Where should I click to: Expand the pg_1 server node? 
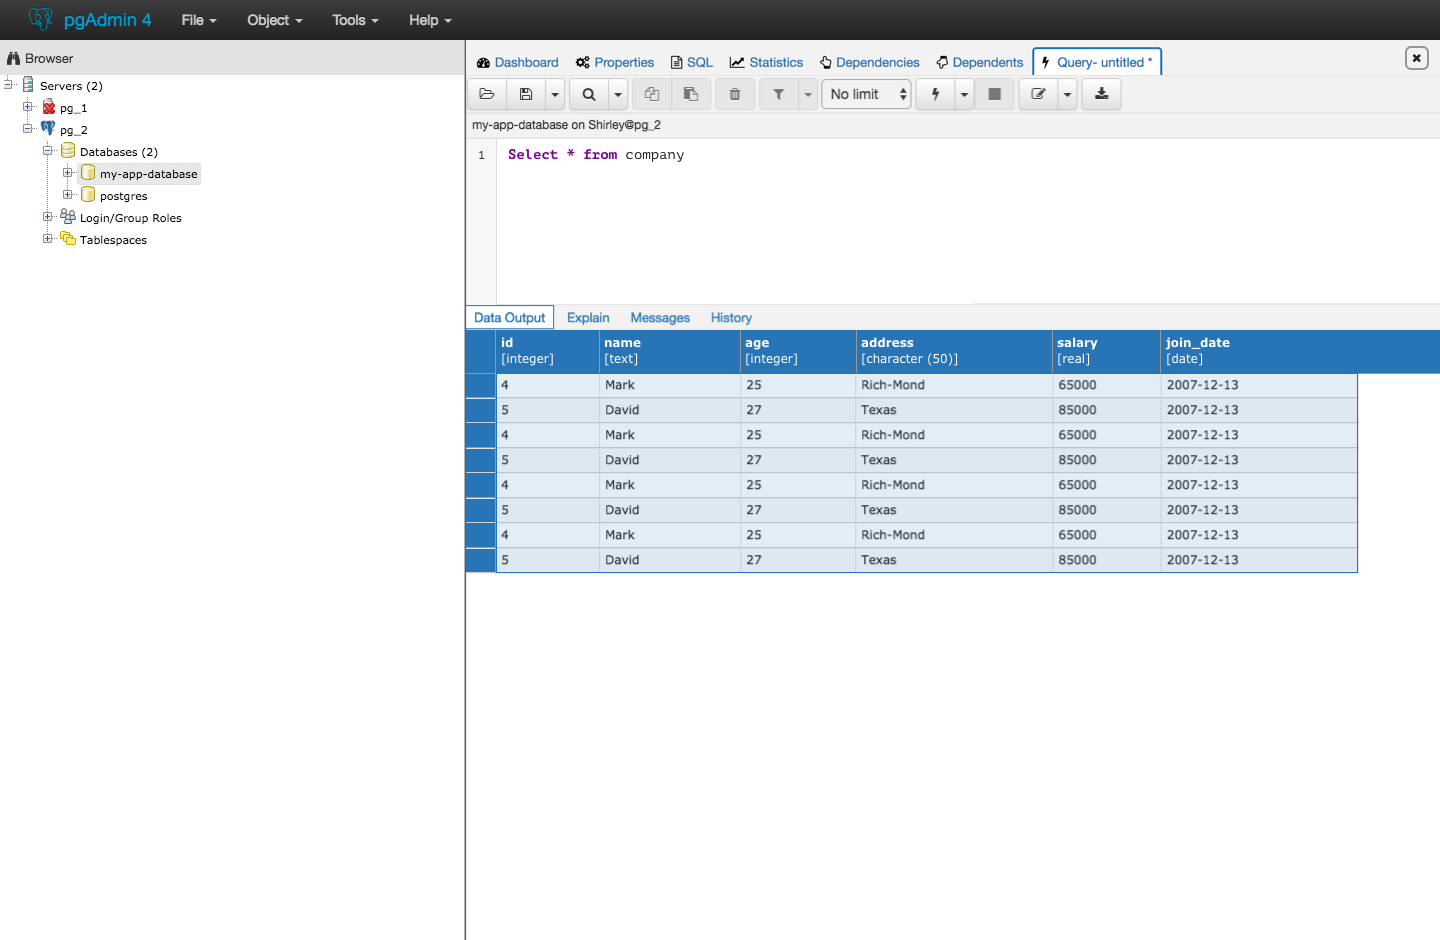pos(28,107)
